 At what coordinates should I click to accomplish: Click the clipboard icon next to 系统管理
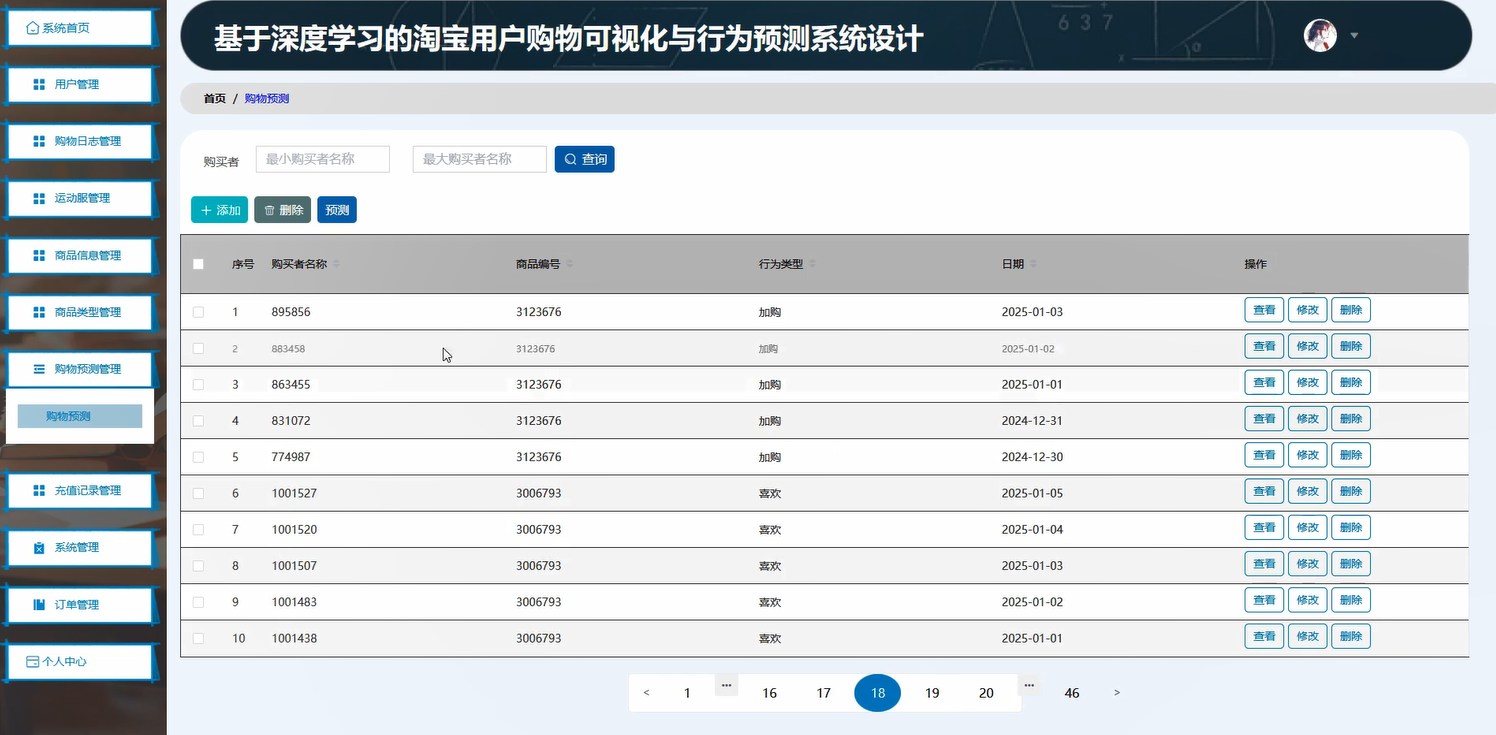[x=39, y=548]
